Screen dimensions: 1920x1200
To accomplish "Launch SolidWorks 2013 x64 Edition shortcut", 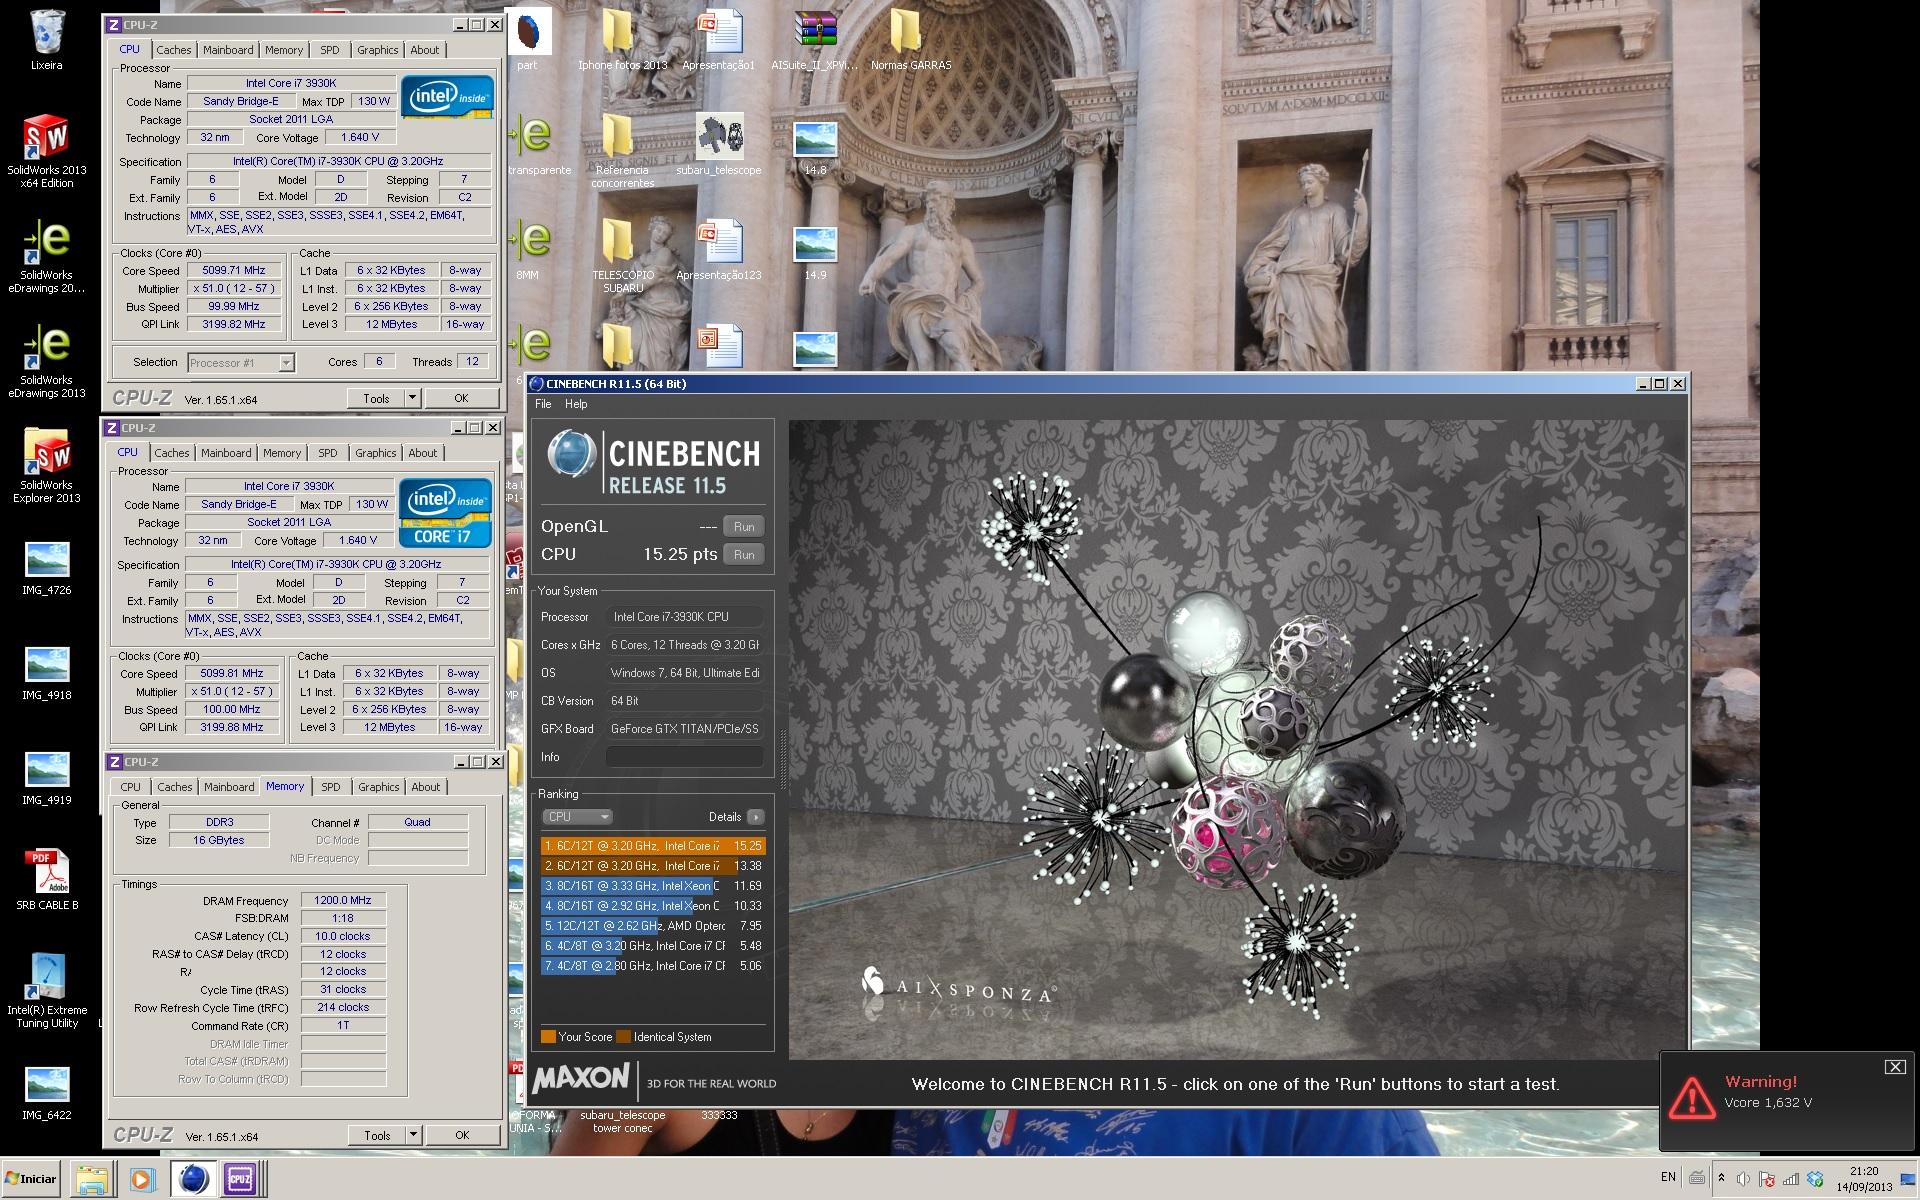I will (46, 150).
